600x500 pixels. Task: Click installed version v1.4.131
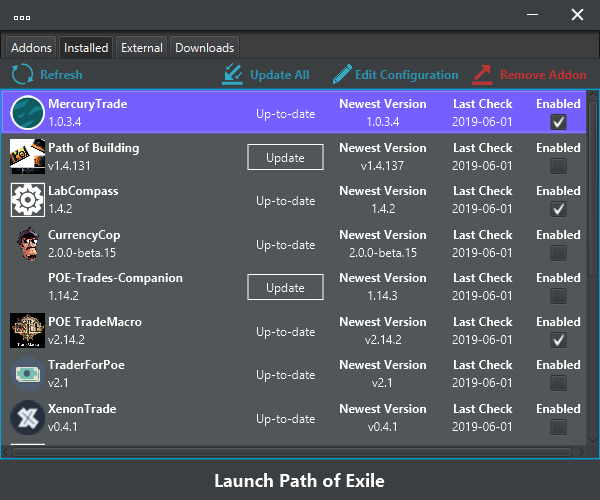[69, 166]
